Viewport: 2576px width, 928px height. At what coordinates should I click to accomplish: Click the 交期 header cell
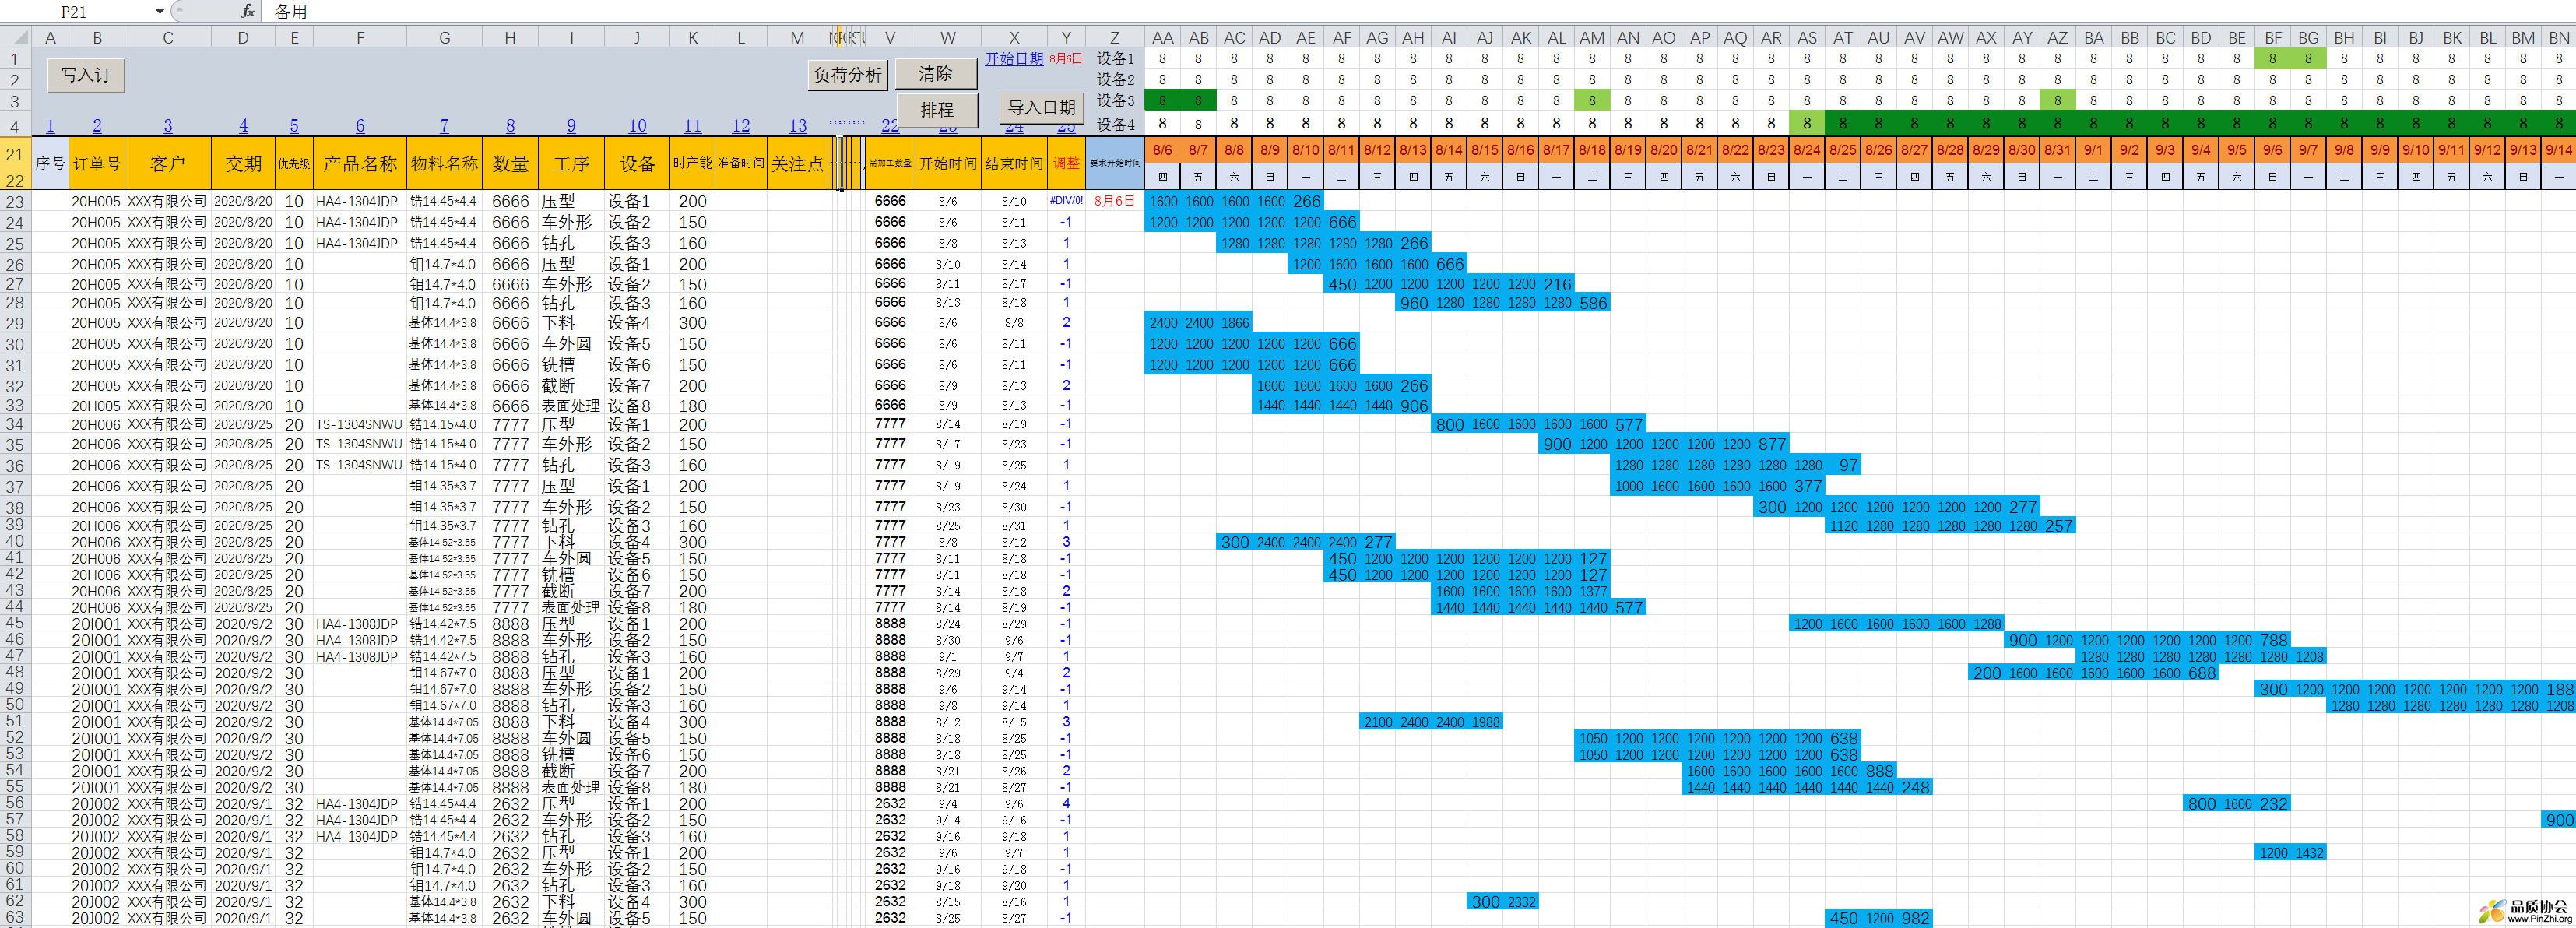click(243, 163)
